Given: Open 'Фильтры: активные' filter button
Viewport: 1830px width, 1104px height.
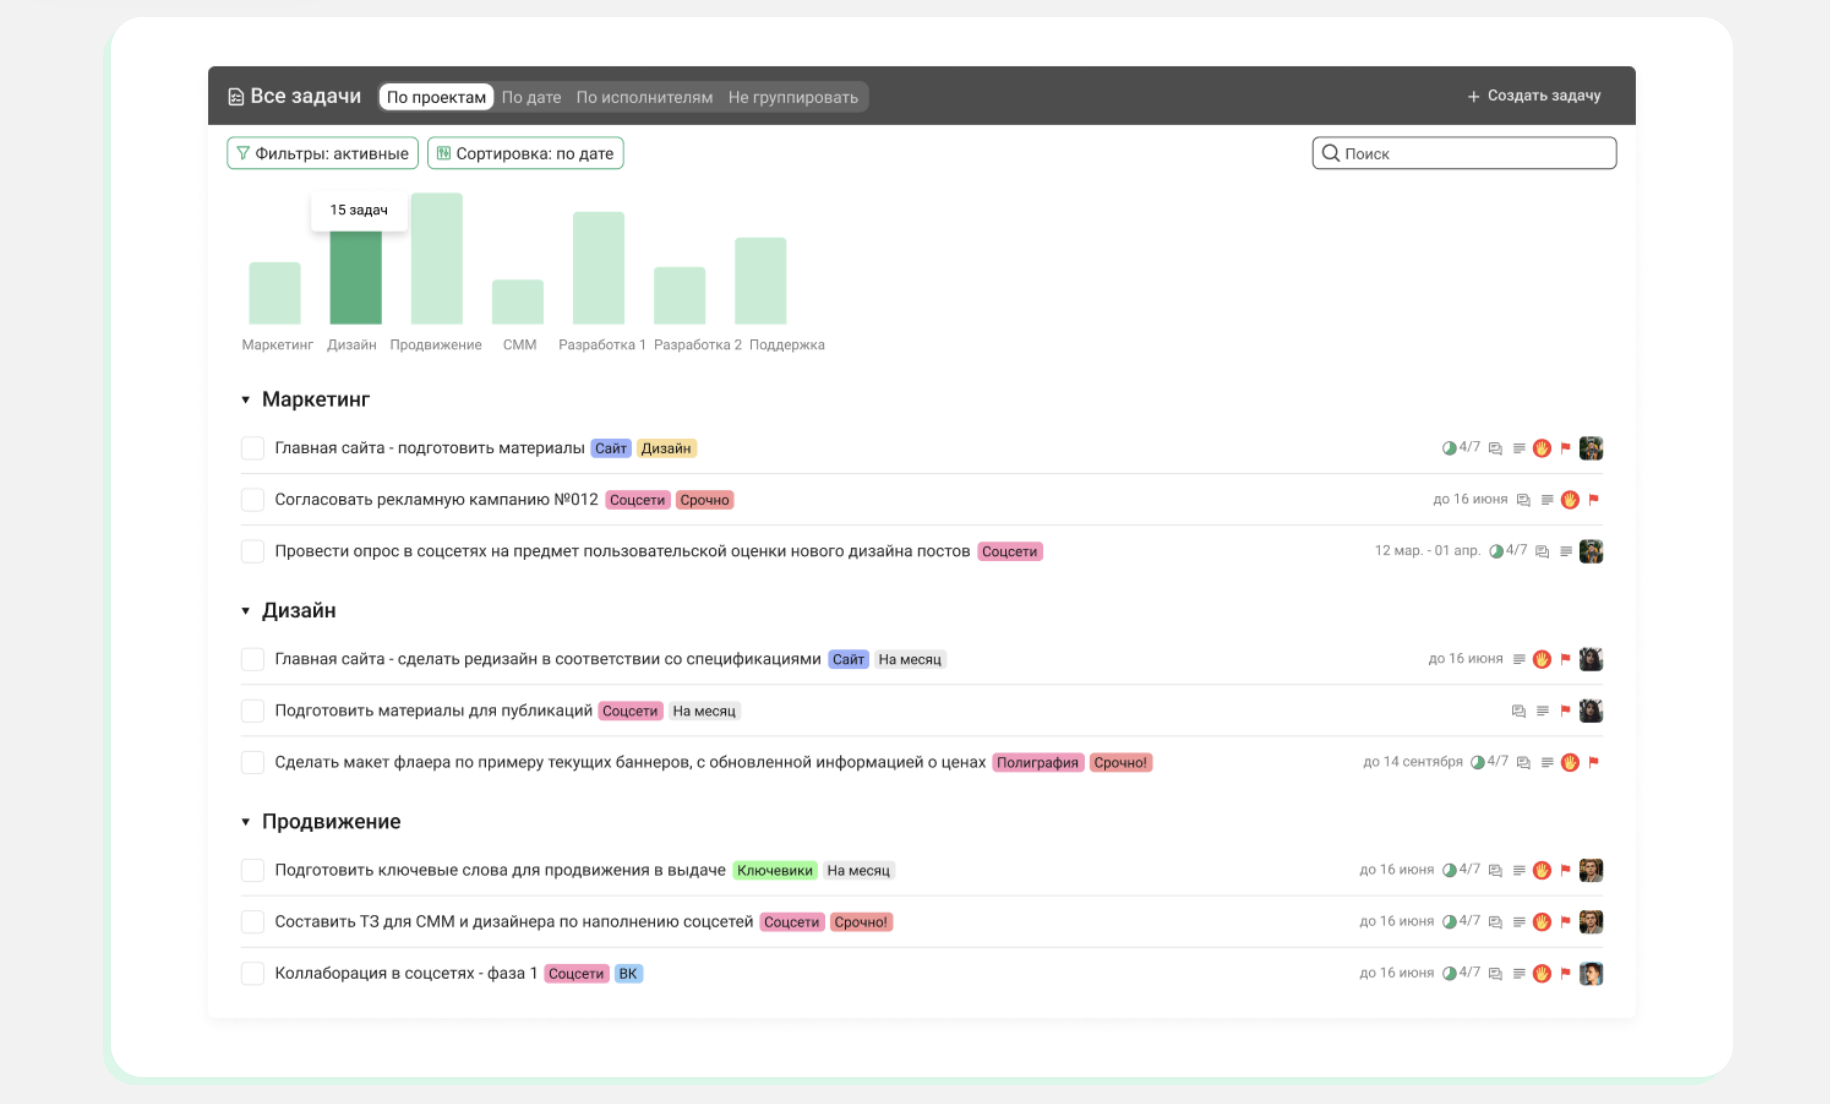Looking at the screenshot, I should click(x=322, y=153).
